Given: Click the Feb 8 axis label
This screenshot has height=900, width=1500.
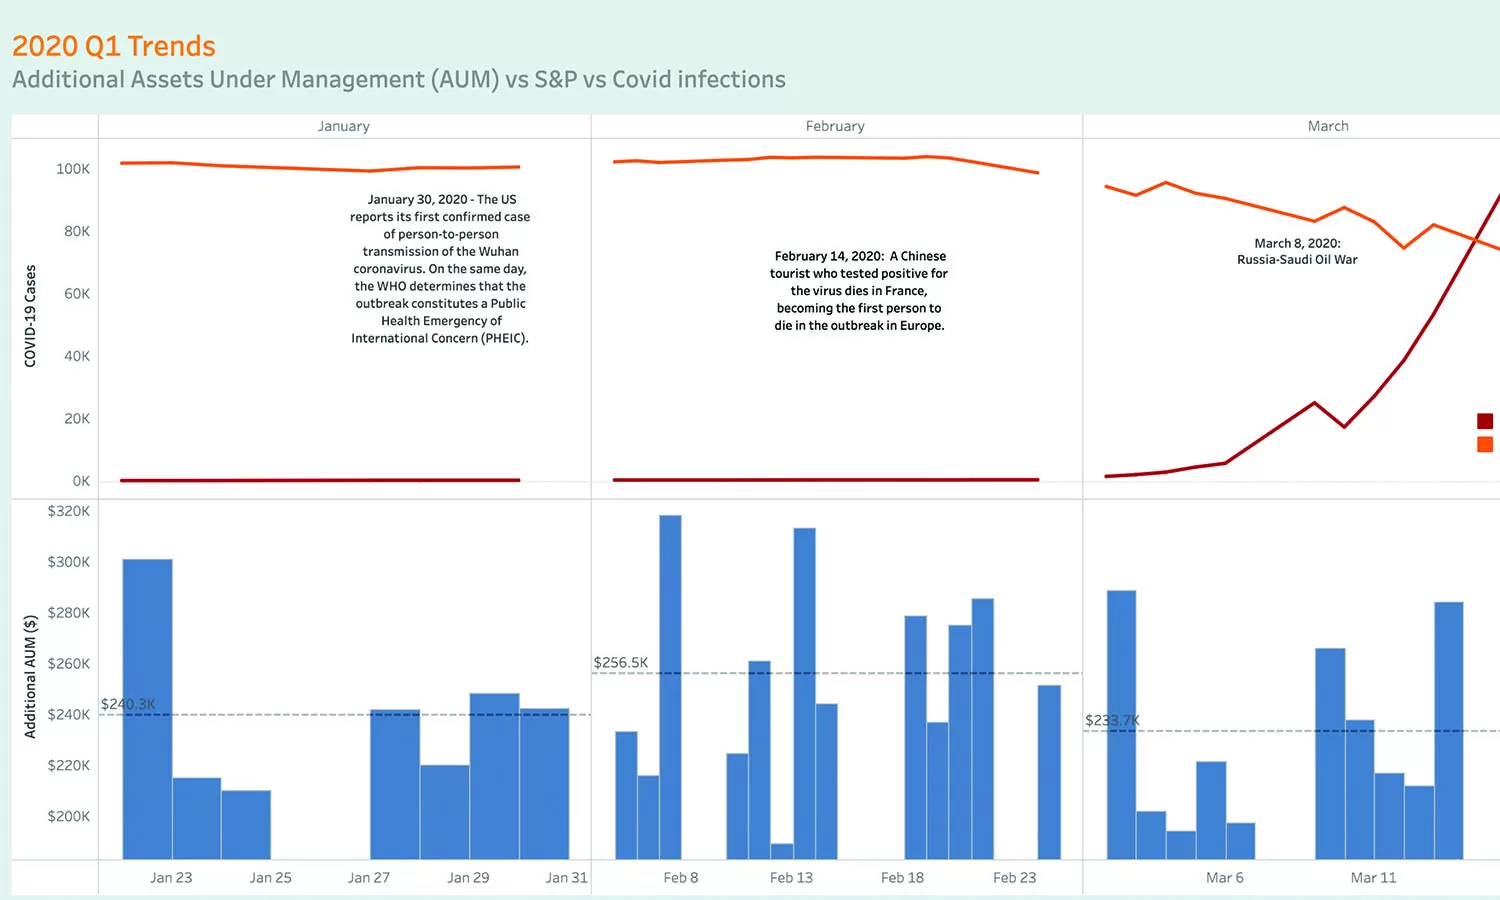Looking at the screenshot, I should (681, 877).
